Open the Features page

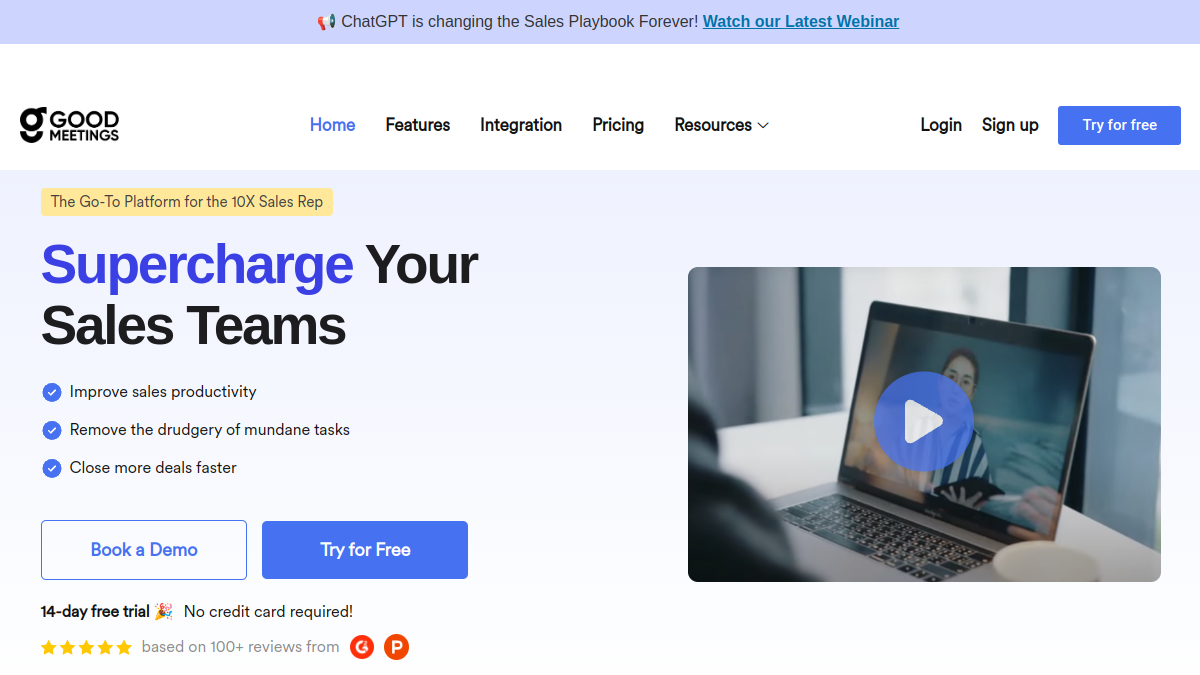(418, 125)
